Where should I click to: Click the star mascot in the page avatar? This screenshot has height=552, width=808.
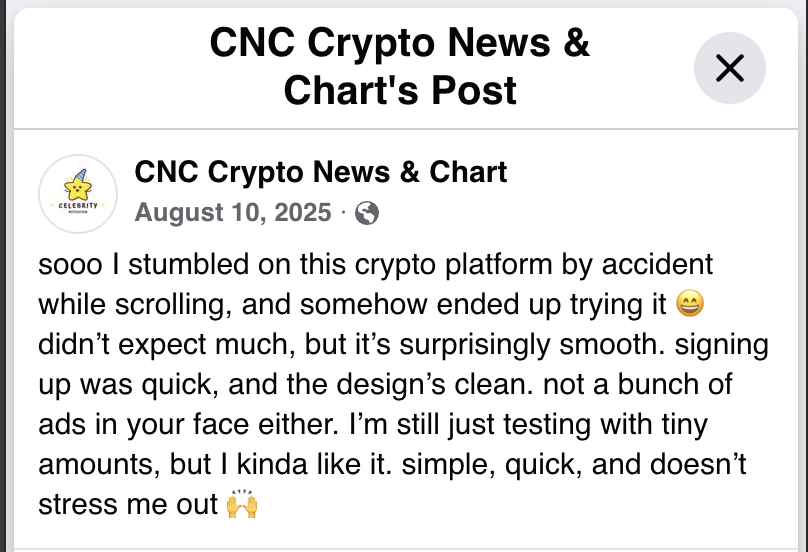tap(78, 186)
